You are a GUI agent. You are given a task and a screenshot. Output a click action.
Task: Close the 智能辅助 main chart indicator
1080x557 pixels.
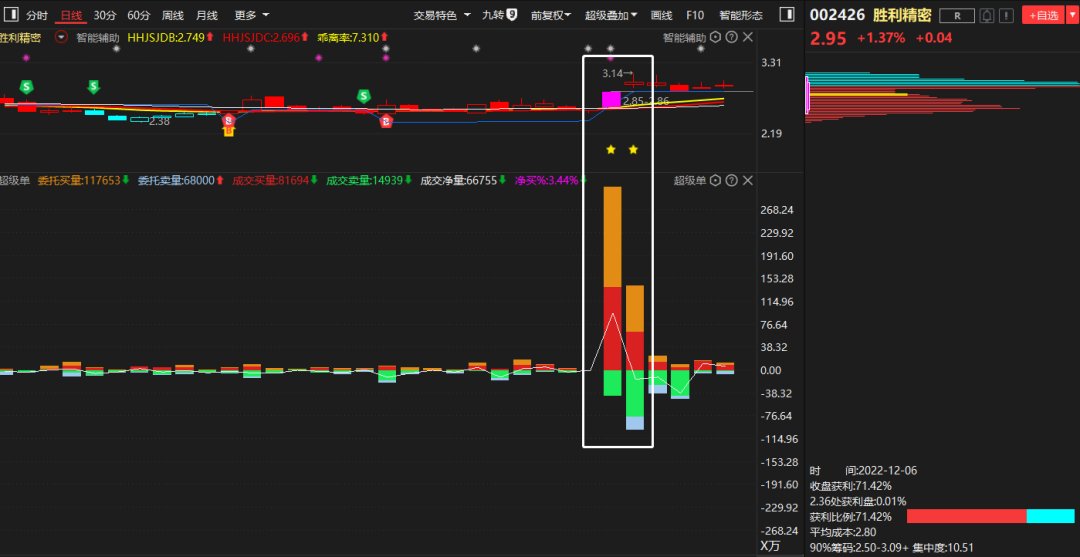click(748, 37)
